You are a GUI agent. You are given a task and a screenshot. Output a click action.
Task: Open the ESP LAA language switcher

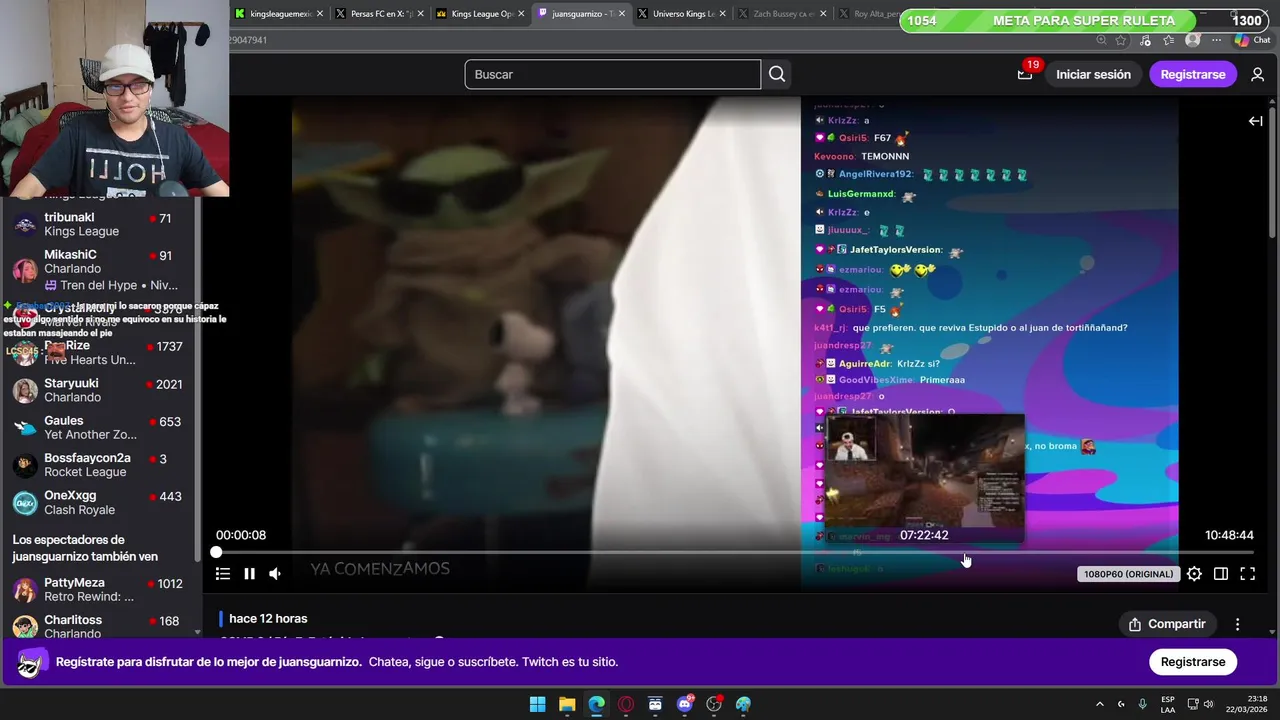[1168, 704]
